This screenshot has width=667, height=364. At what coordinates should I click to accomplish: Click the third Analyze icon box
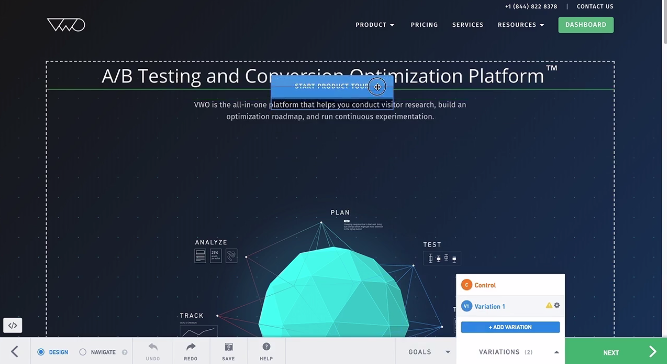231,256
